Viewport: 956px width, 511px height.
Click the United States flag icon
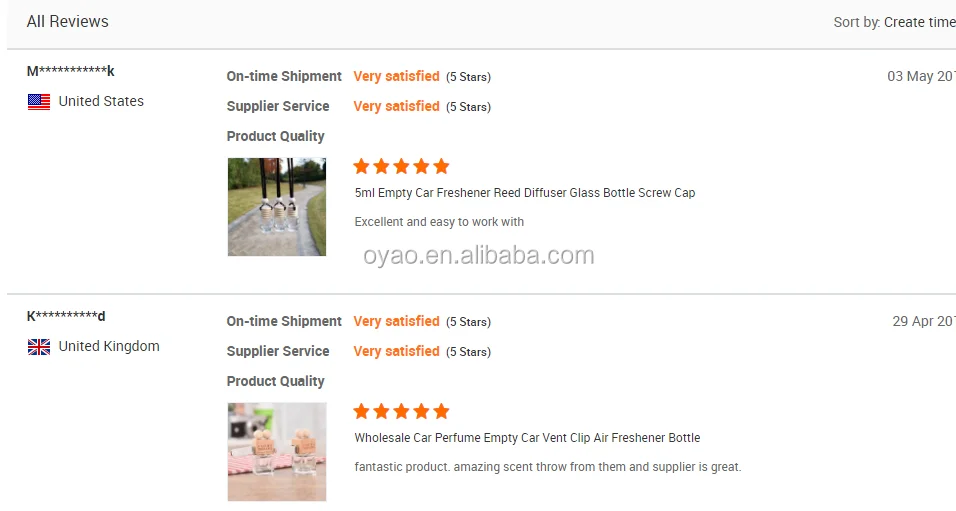tap(39, 101)
